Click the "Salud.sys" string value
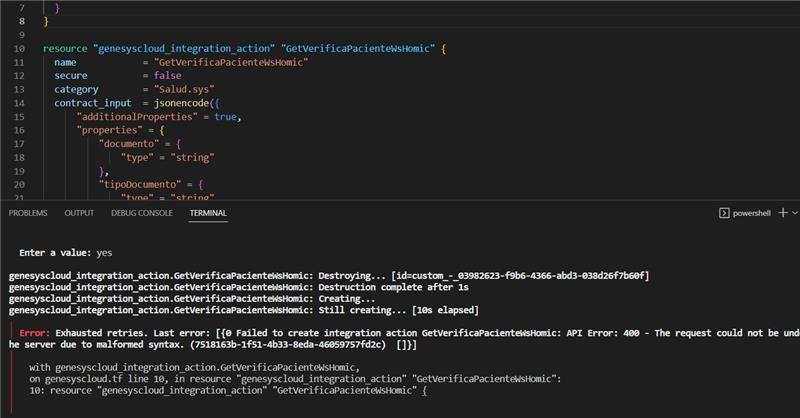 pos(184,89)
